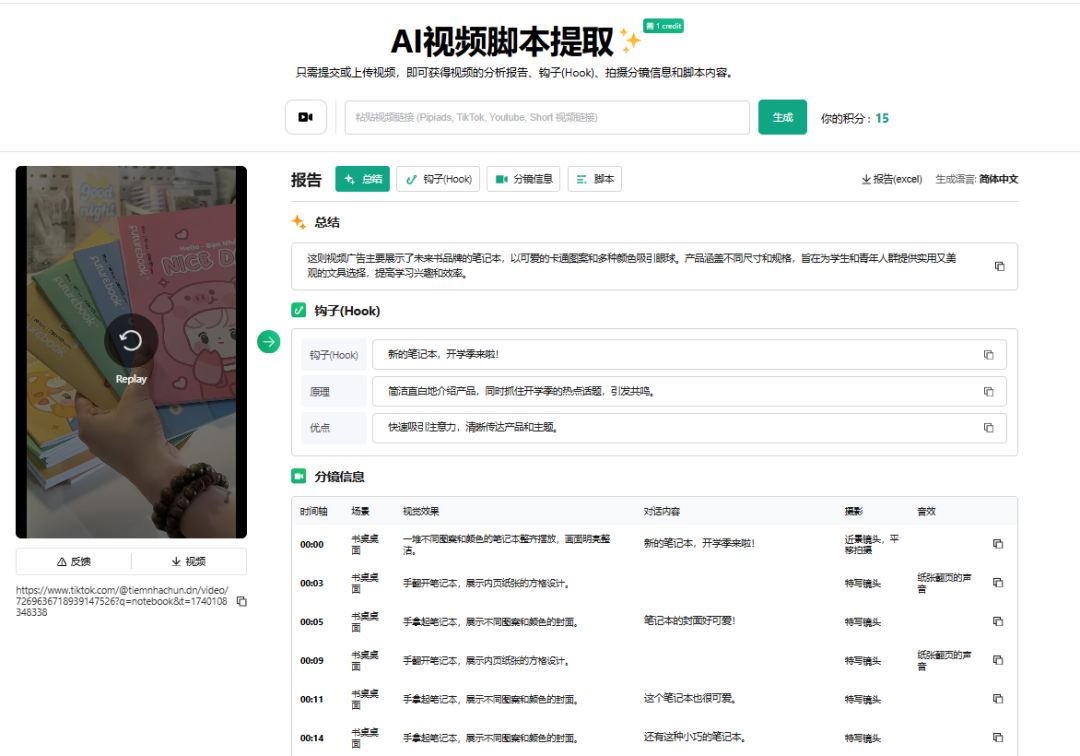Copy the 优点 advantages row
The image size is (1080, 756).
pyautogui.click(x=990, y=428)
